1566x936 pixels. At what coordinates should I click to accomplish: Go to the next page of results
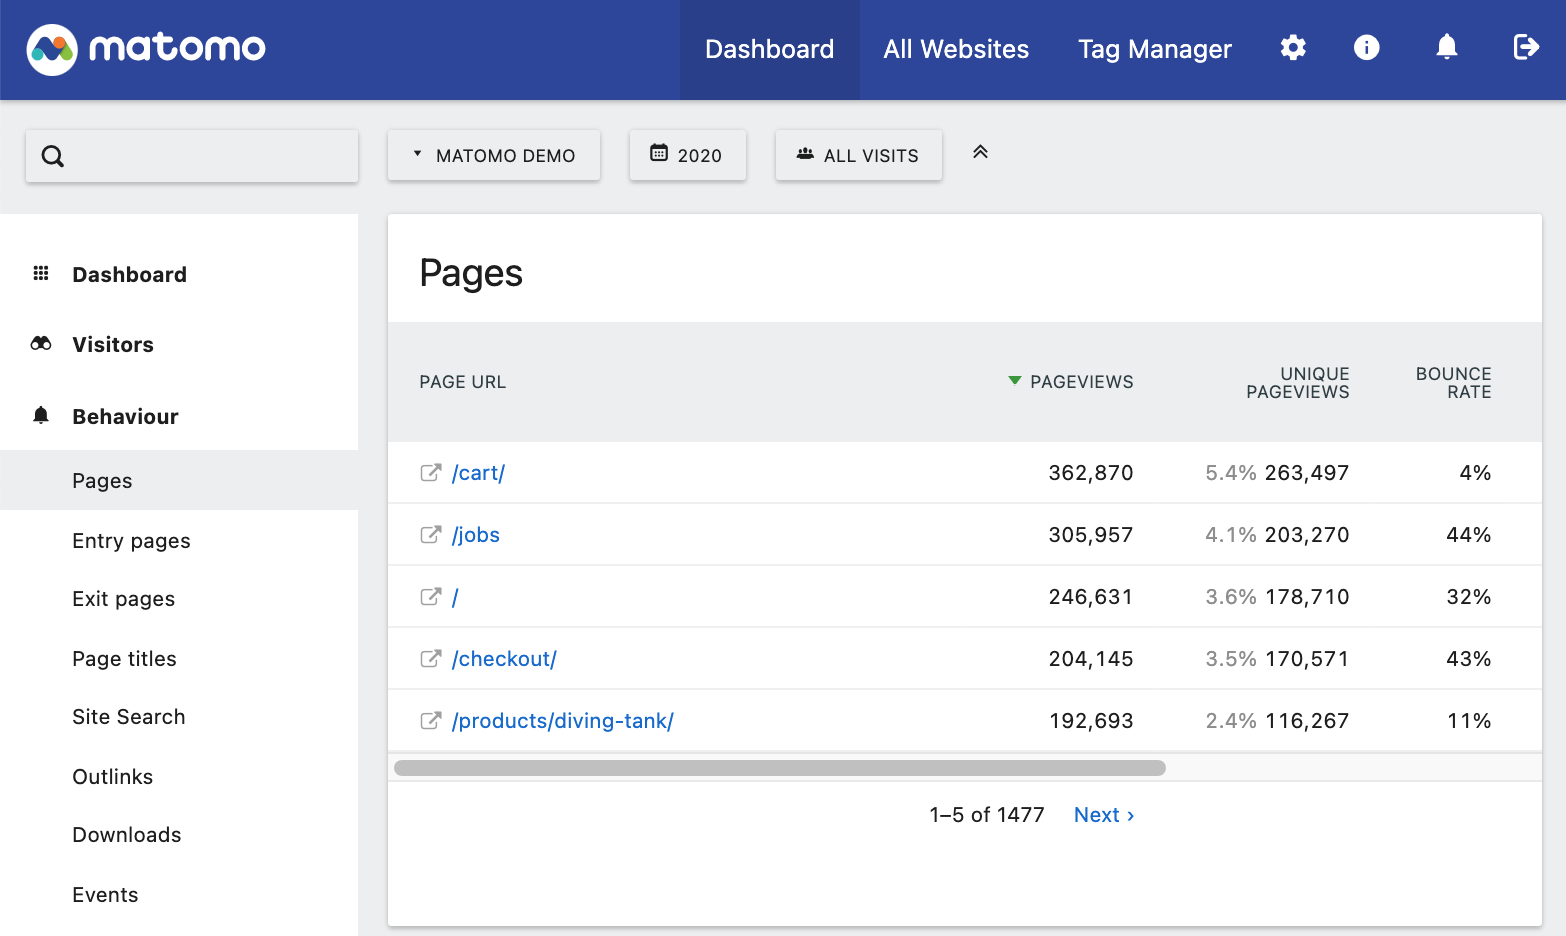tap(1103, 814)
